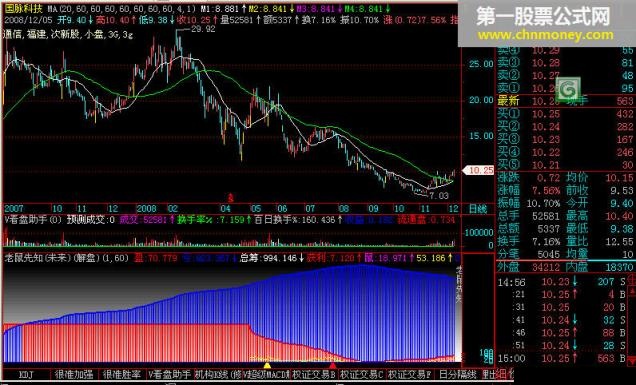Click the 2007 year label on time axis
Screen dimensions: 636x385
tap(14, 209)
